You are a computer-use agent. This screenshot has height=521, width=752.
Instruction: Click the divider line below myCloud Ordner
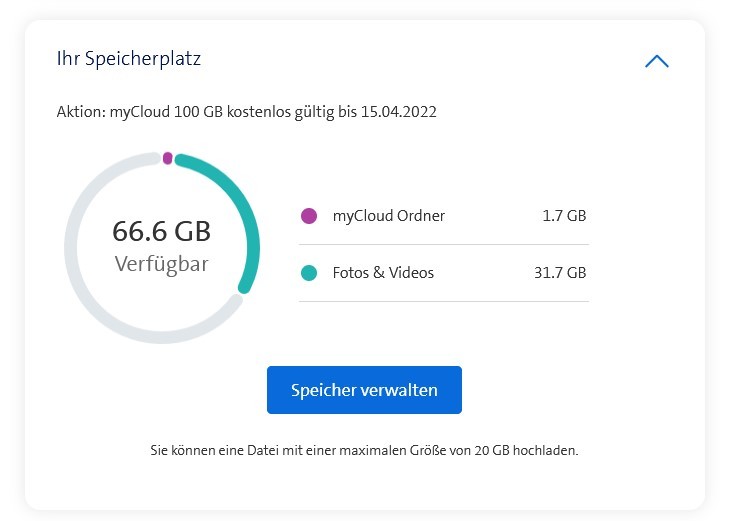444,244
